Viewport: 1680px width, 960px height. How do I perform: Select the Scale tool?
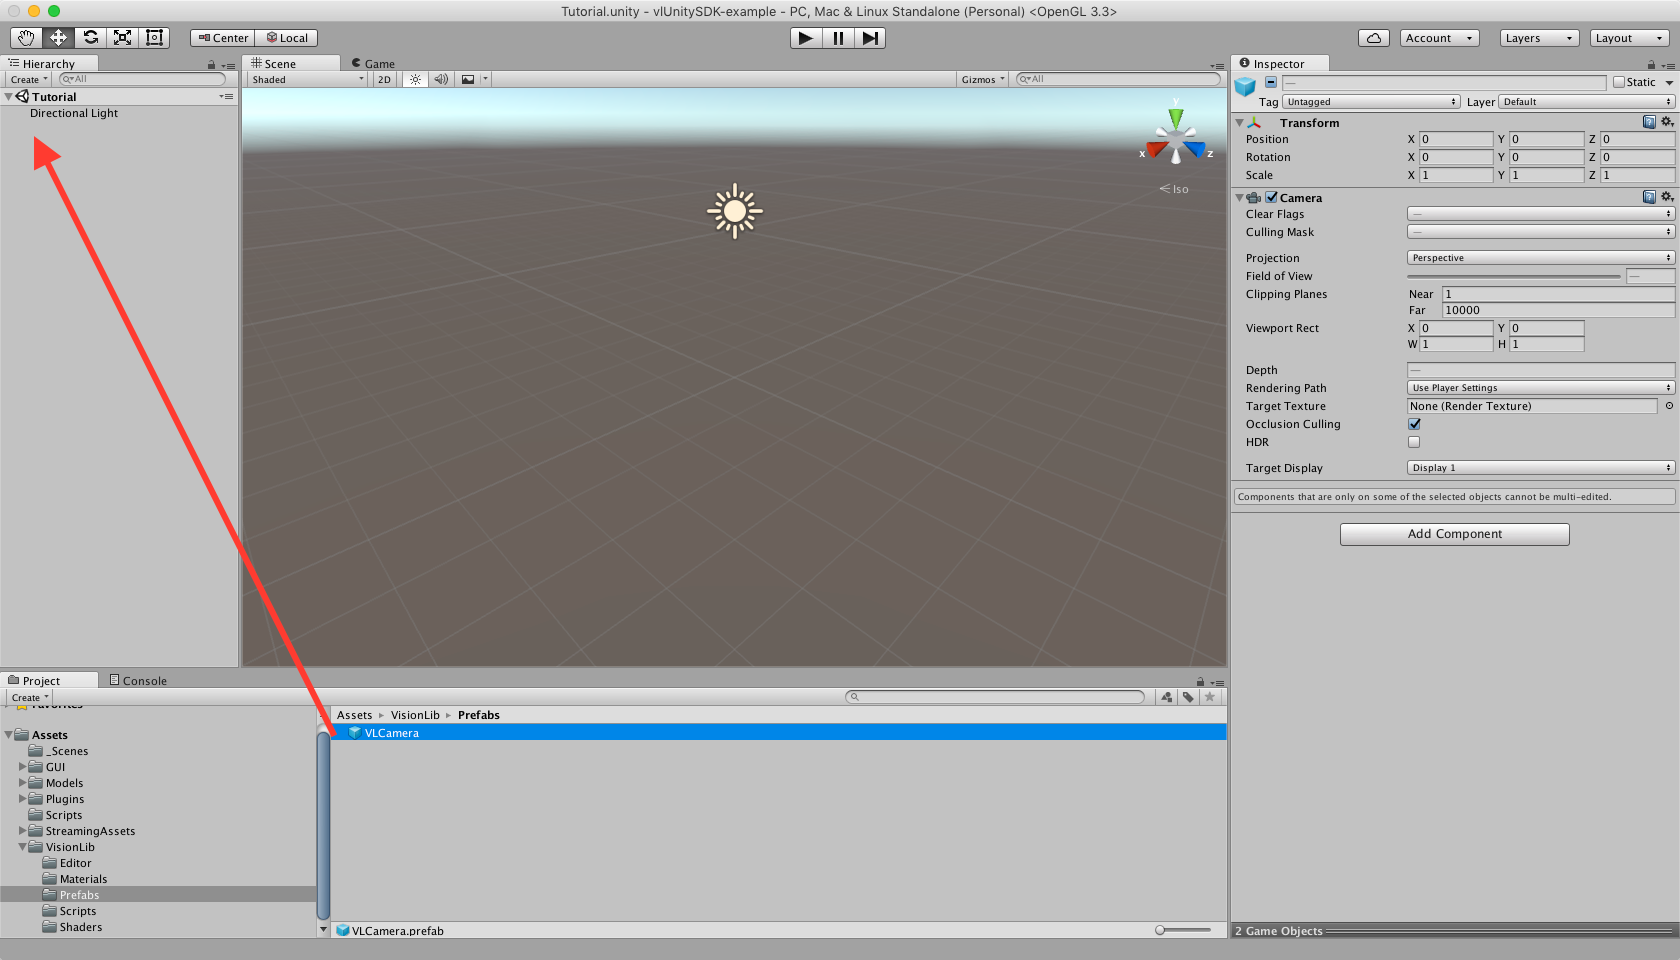pyautogui.click(x=122, y=38)
